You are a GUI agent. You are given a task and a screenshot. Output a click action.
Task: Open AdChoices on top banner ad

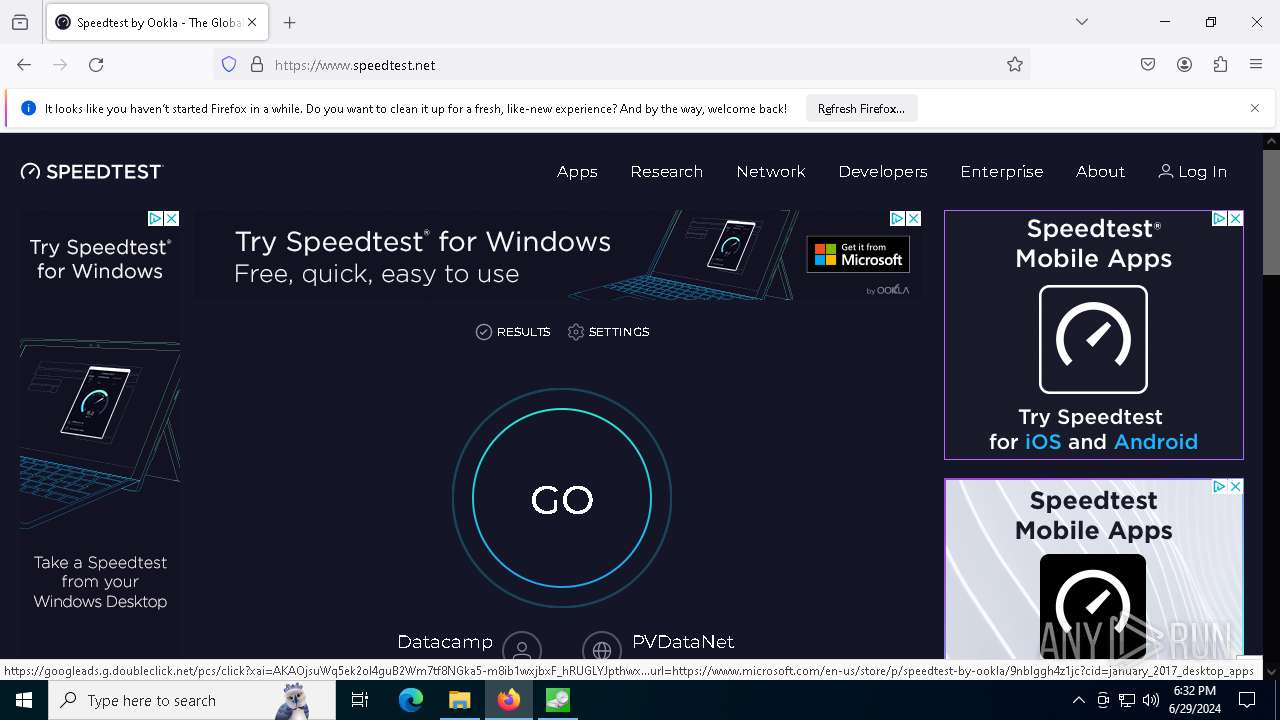click(x=898, y=218)
